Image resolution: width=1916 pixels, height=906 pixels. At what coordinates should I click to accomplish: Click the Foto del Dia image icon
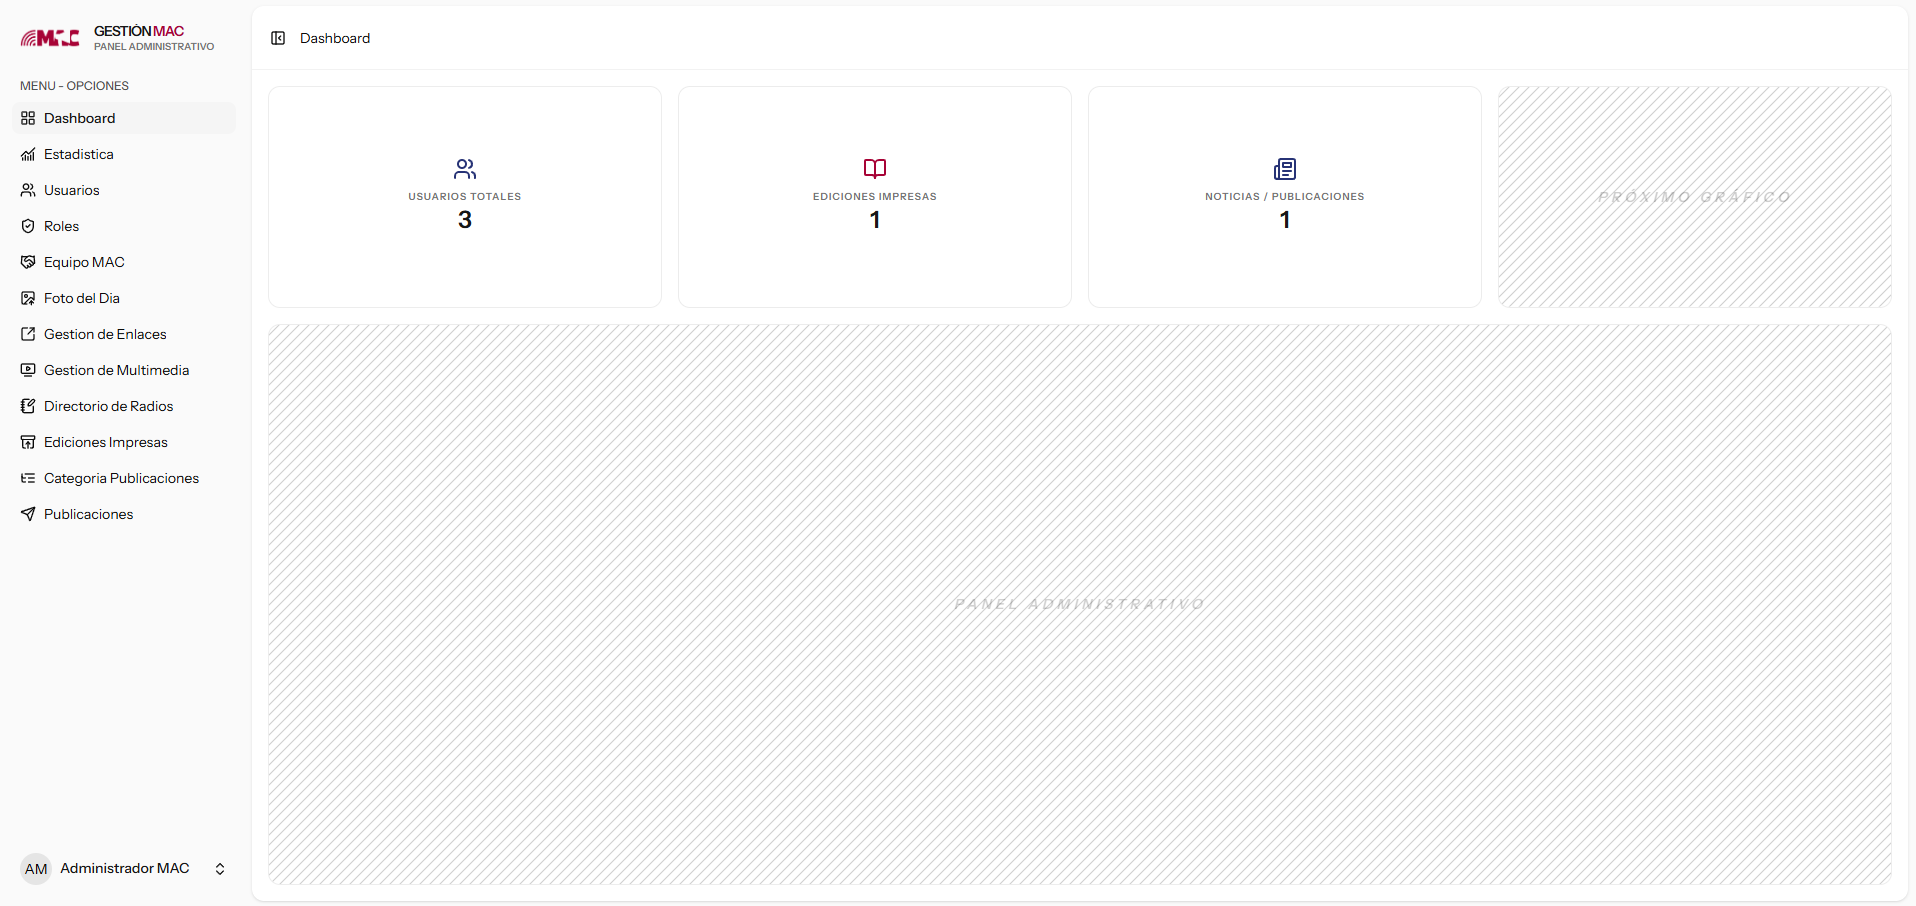(28, 298)
